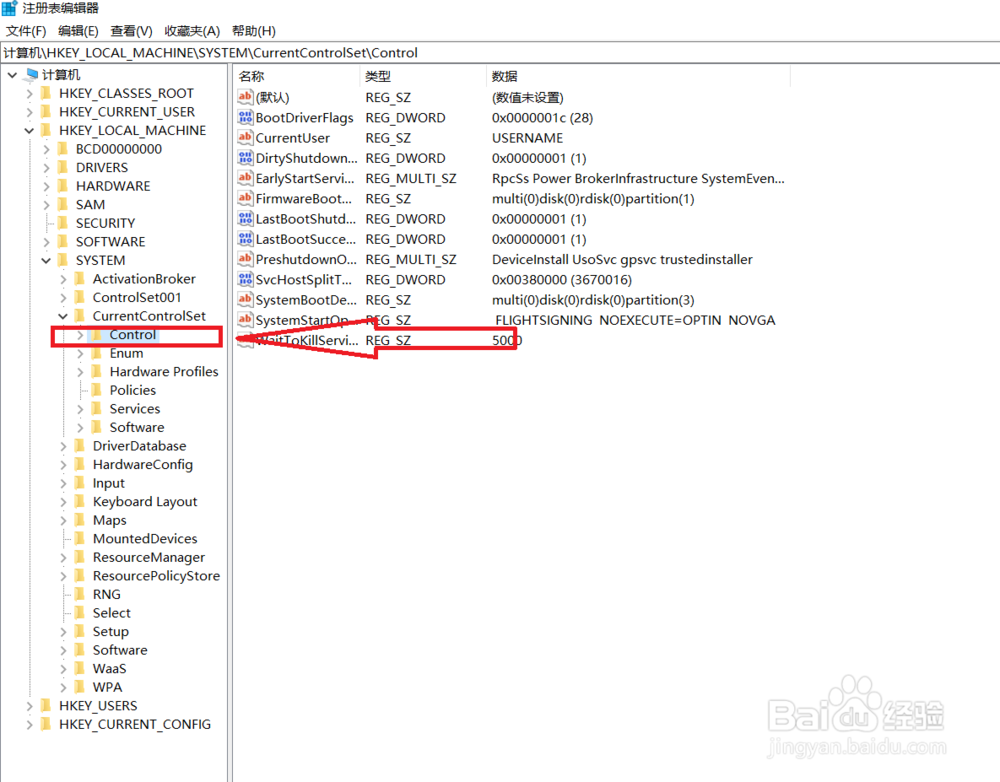Viewport: 1000px width, 782px height.
Task: Select the SystemStartOp... value name
Action: tap(304, 320)
